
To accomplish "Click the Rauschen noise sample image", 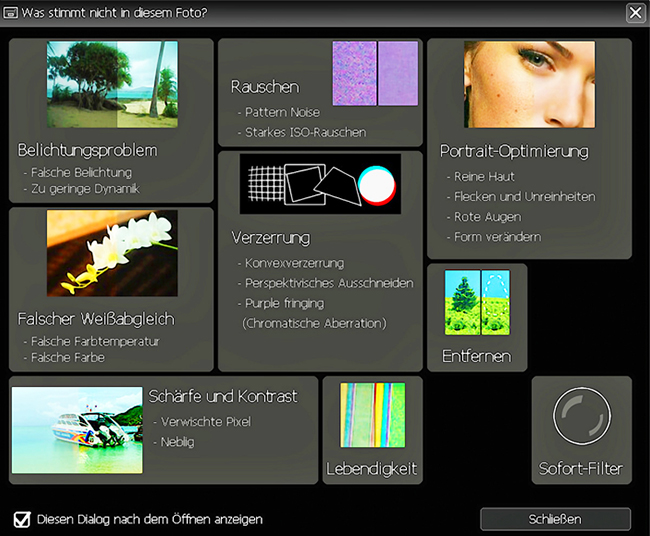I will pos(375,73).
